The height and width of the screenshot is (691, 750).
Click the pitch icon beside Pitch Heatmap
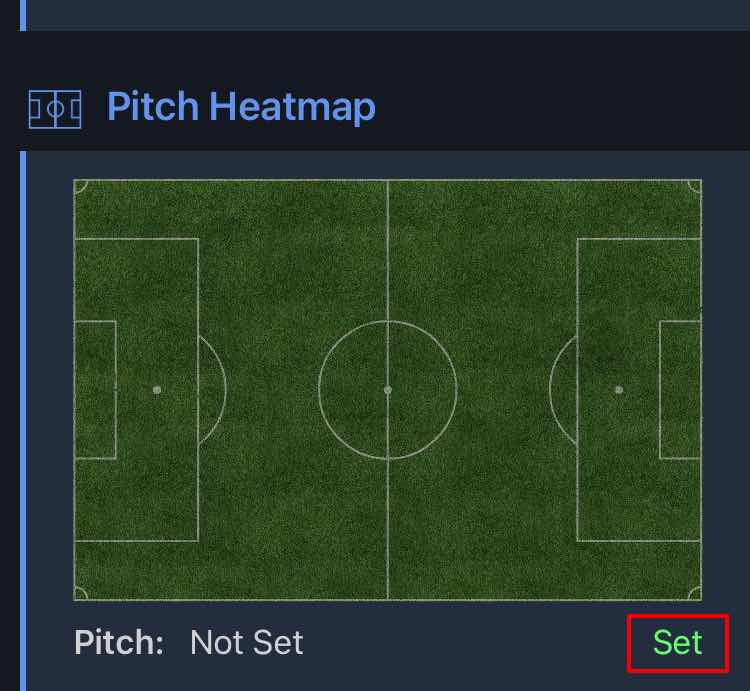[x=55, y=109]
